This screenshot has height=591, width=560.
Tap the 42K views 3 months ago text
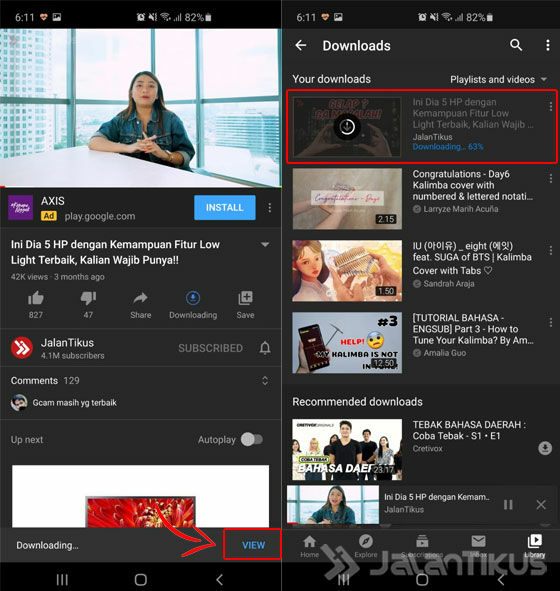(57, 277)
